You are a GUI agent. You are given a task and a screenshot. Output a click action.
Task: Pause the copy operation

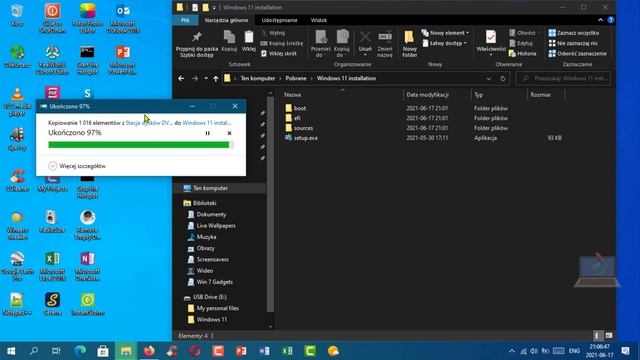pyautogui.click(x=207, y=133)
